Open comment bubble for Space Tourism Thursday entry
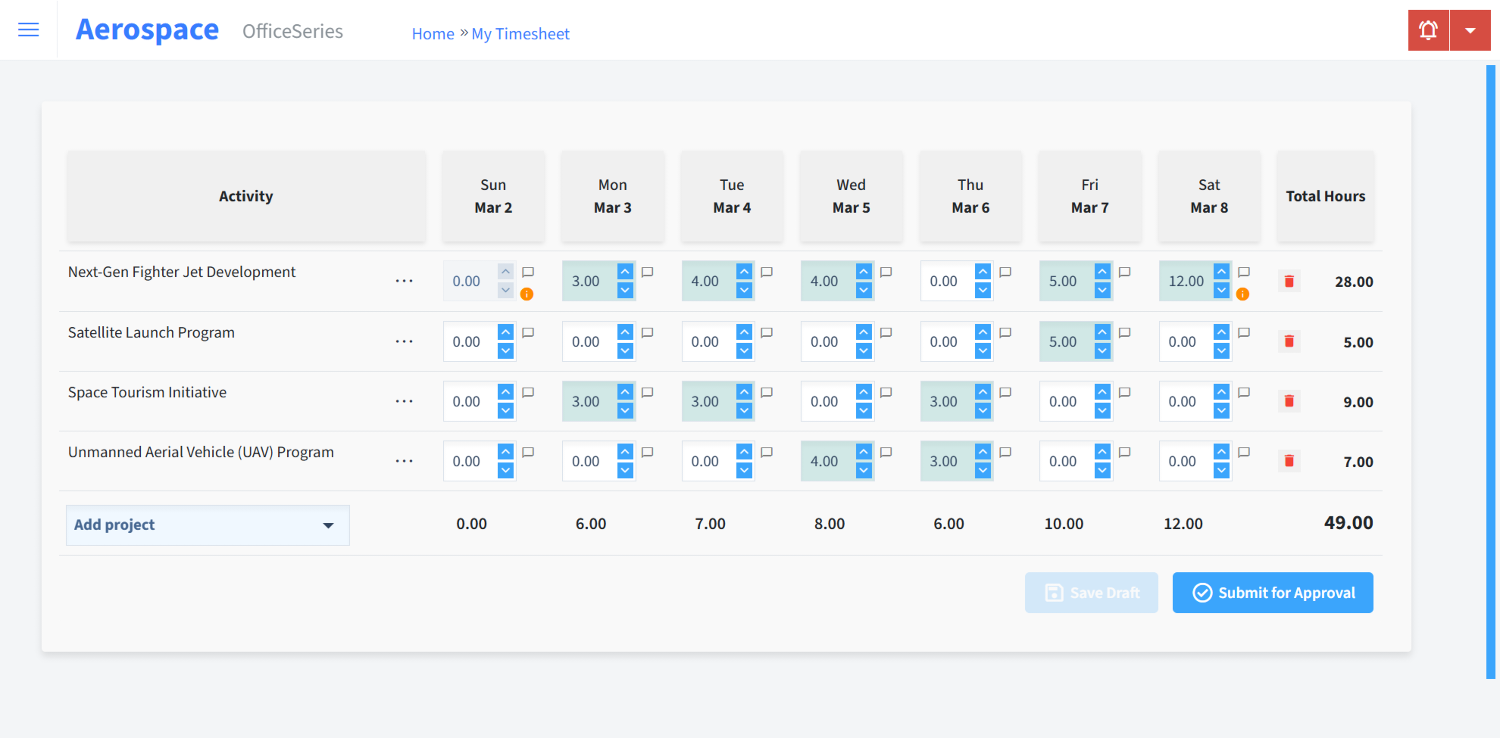The image size is (1500, 738). (1005, 391)
